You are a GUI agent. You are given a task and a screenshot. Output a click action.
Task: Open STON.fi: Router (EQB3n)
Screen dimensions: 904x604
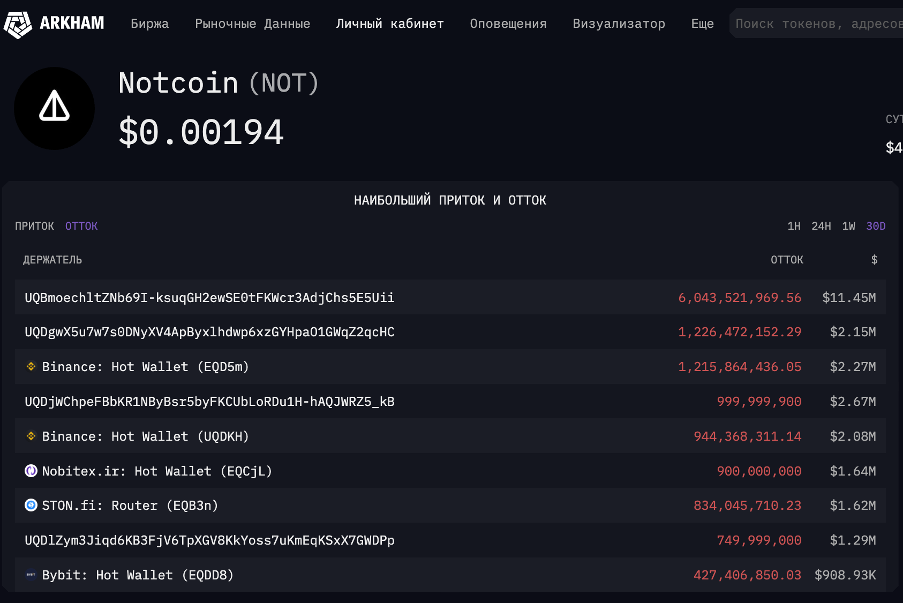click(x=130, y=505)
